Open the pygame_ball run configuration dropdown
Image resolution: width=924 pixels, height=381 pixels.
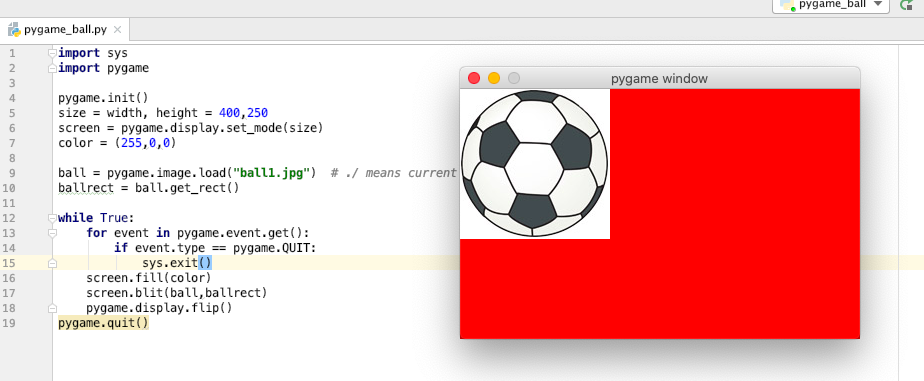point(830,4)
